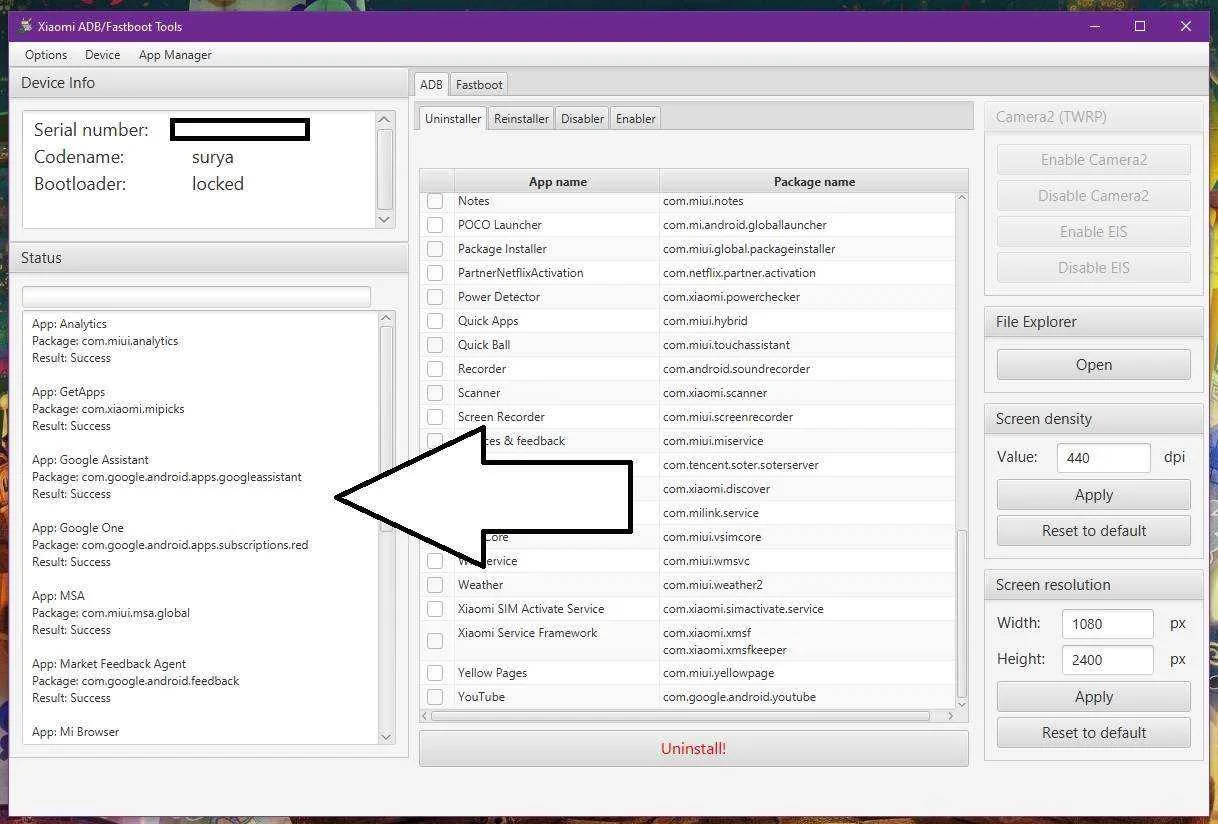
Task: Tick the POCO Launcher checkbox
Action: 435,225
